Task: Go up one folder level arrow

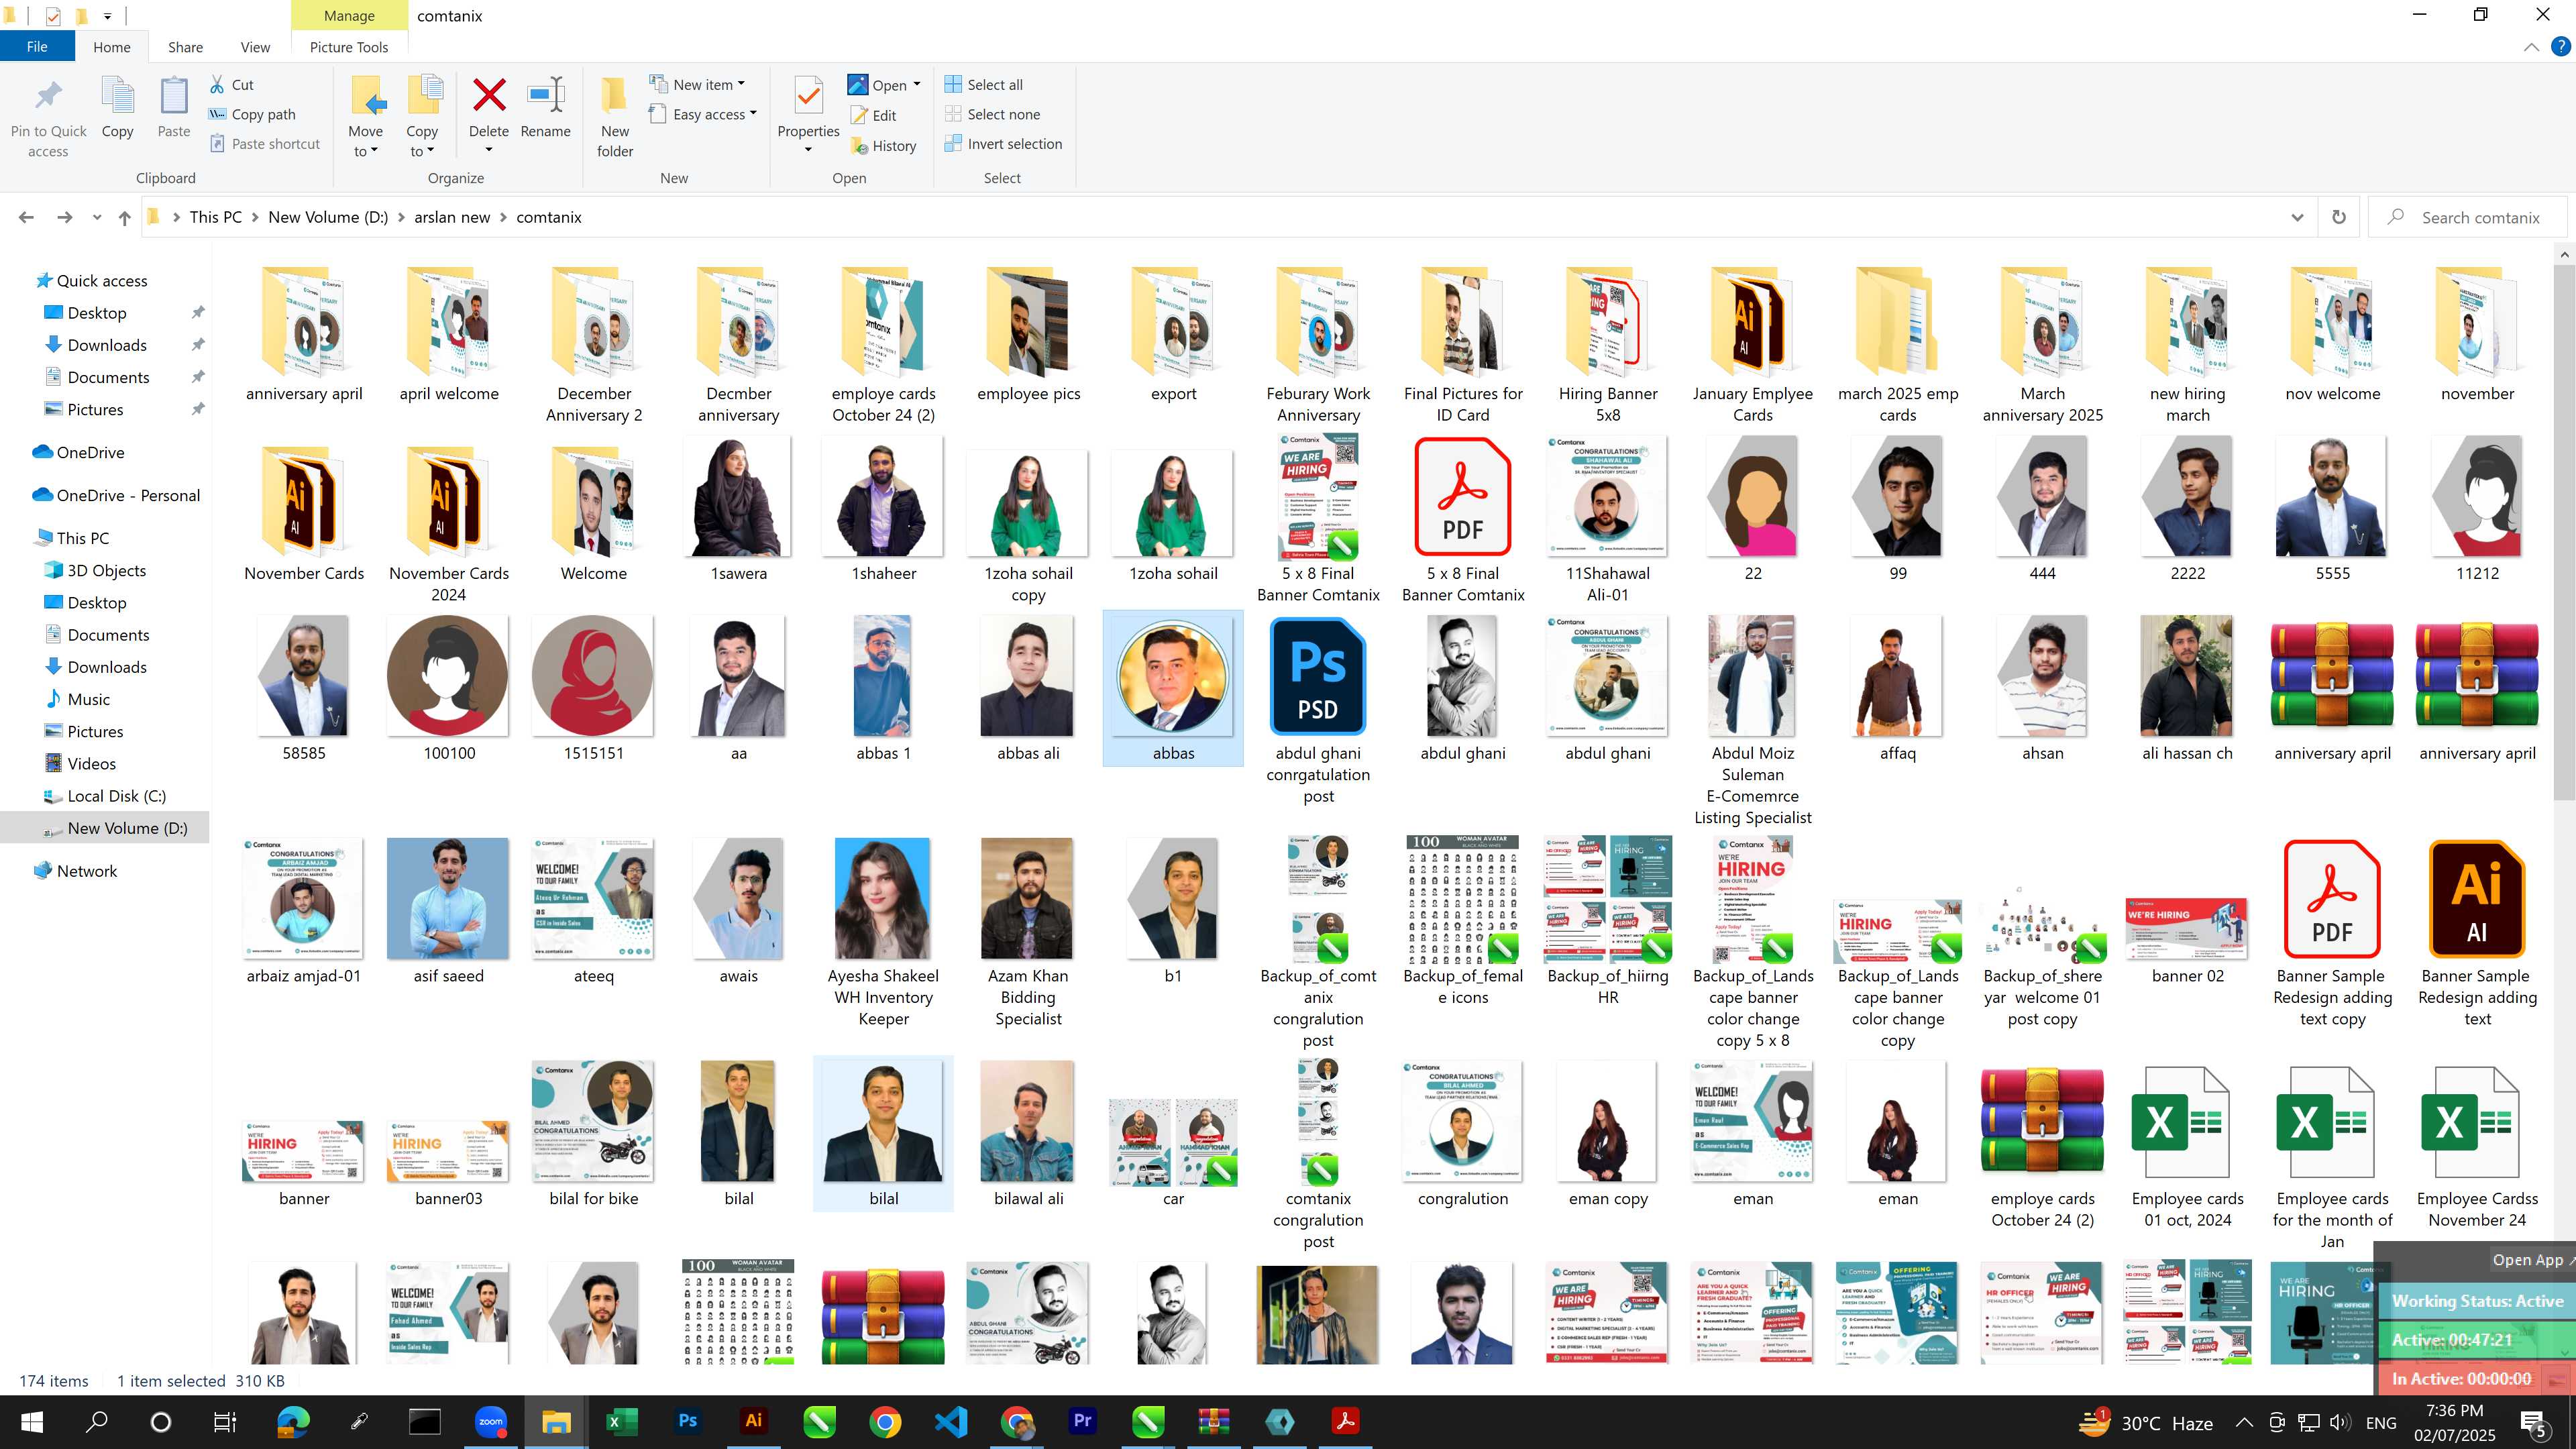Action: (124, 217)
